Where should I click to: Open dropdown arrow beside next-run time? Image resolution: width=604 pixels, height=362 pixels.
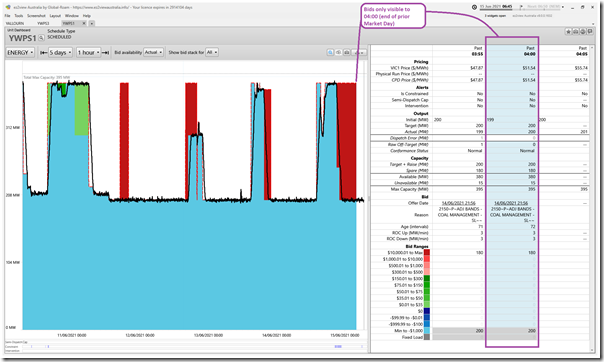(x=563, y=7)
